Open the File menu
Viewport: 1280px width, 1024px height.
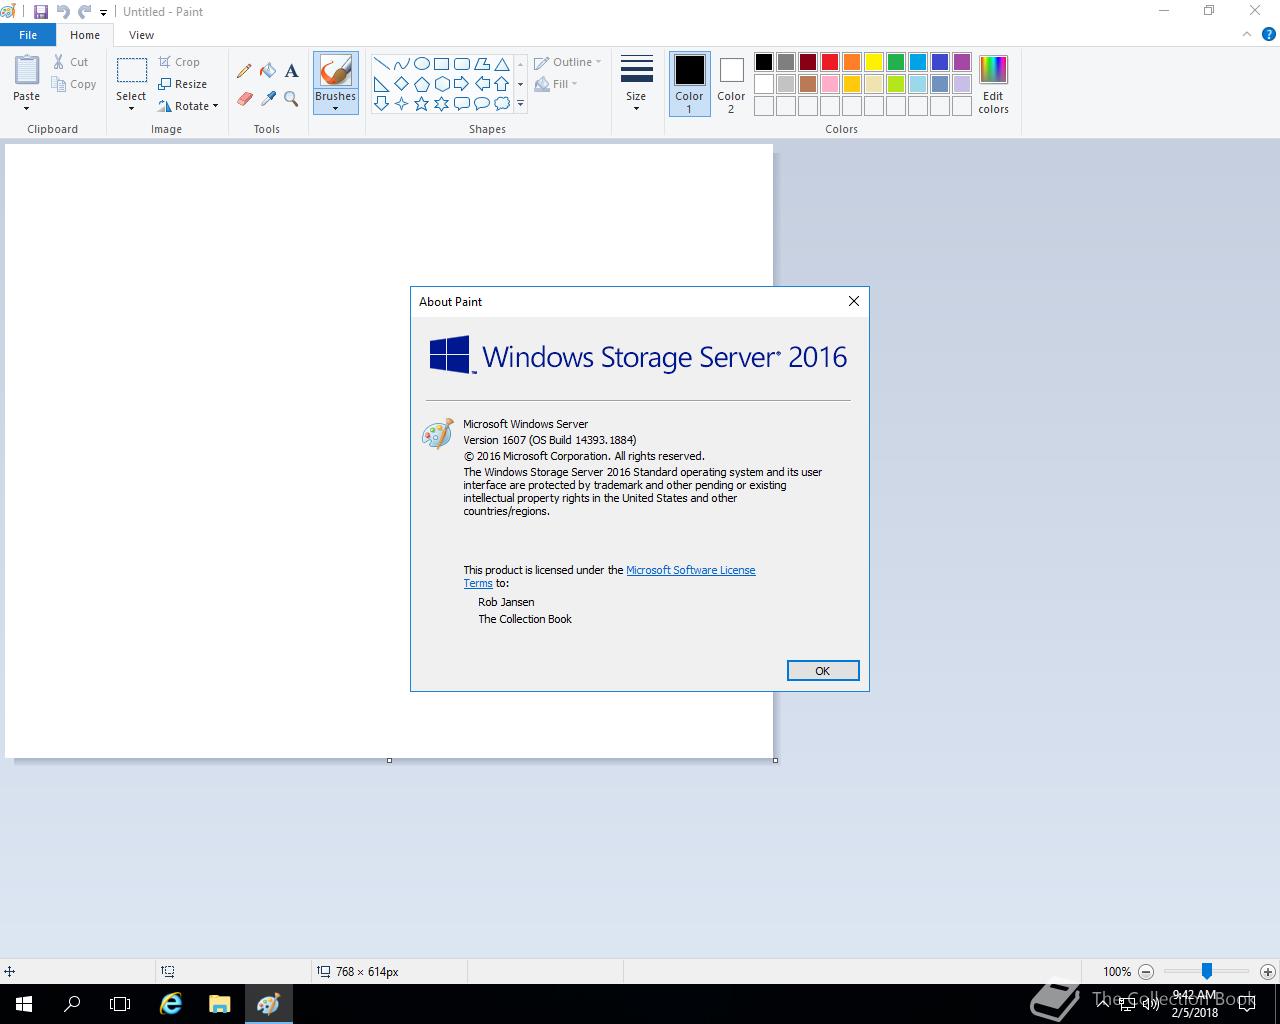coord(28,34)
